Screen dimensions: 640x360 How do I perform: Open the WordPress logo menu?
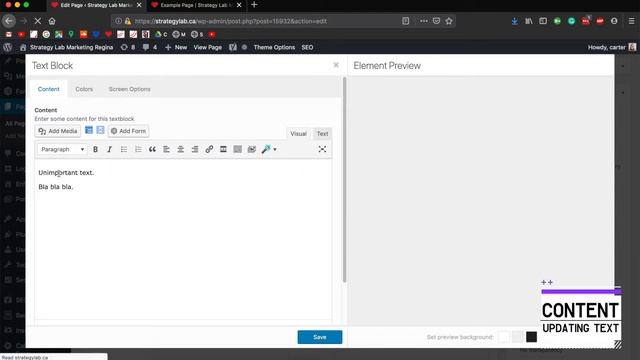[7, 47]
